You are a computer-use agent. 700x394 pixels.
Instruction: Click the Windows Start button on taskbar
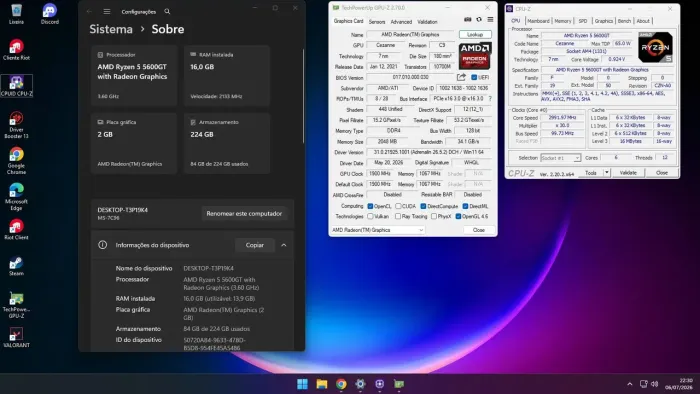click(302, 384)
